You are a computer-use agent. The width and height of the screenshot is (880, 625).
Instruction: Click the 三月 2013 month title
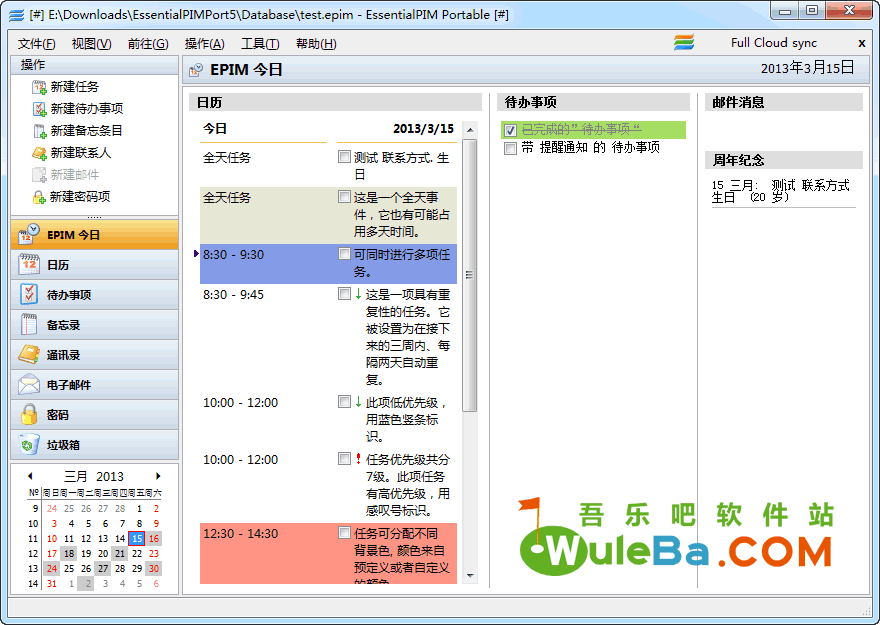(x=94, y=476)
